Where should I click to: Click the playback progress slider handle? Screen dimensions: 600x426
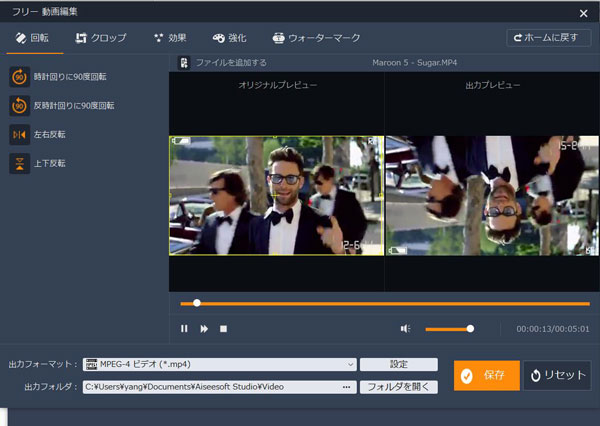click(x=197, y=303)
